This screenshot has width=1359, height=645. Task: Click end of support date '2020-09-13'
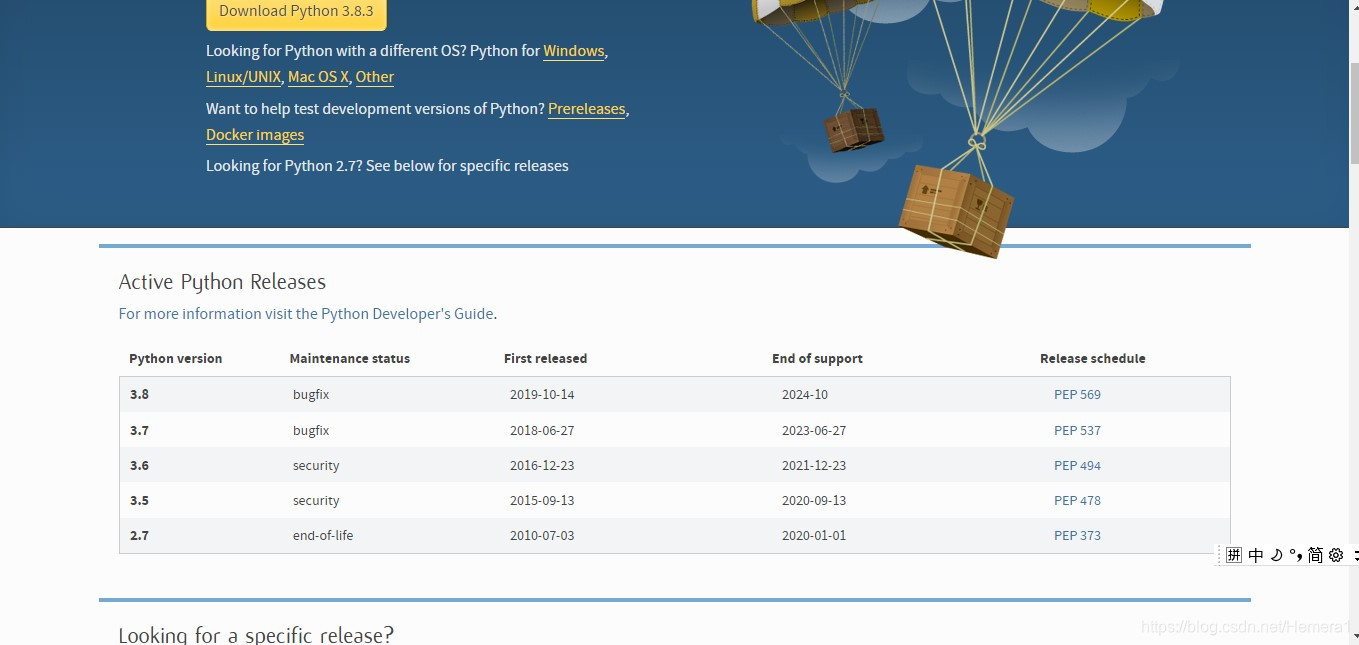pyautogui.click(x=814, y=501)
